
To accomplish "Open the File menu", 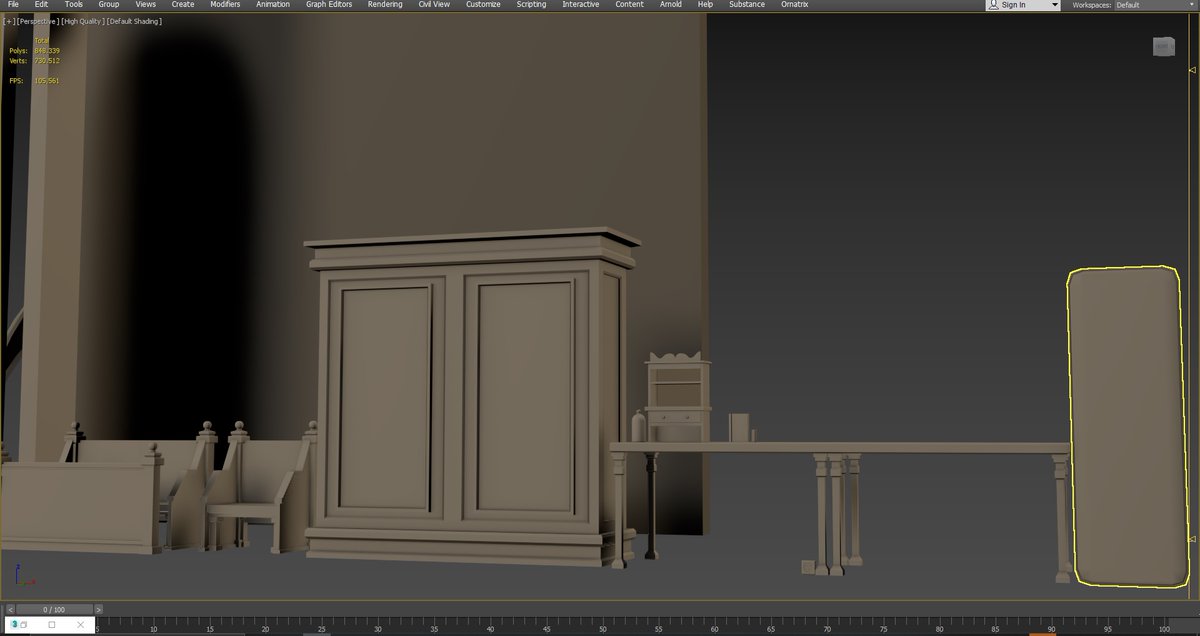I will pyautogui.click(x=13, y=4).
